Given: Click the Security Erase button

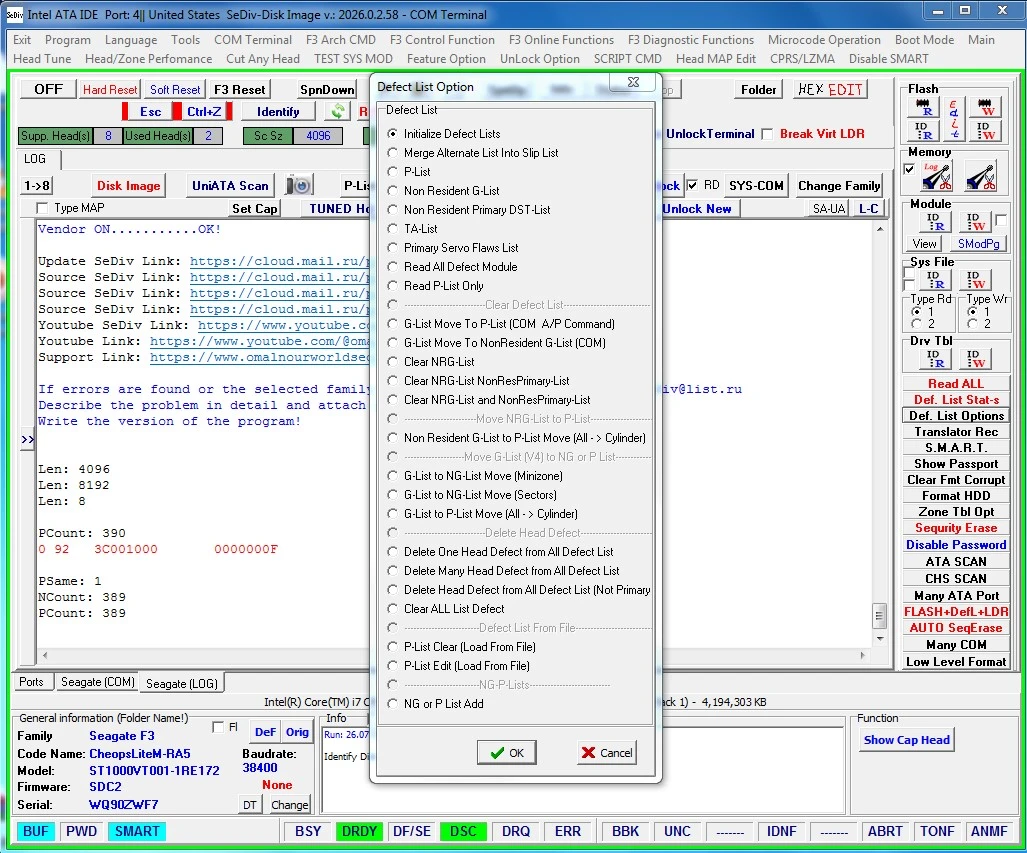Looking at the screenshot, I should coord(956,528).
